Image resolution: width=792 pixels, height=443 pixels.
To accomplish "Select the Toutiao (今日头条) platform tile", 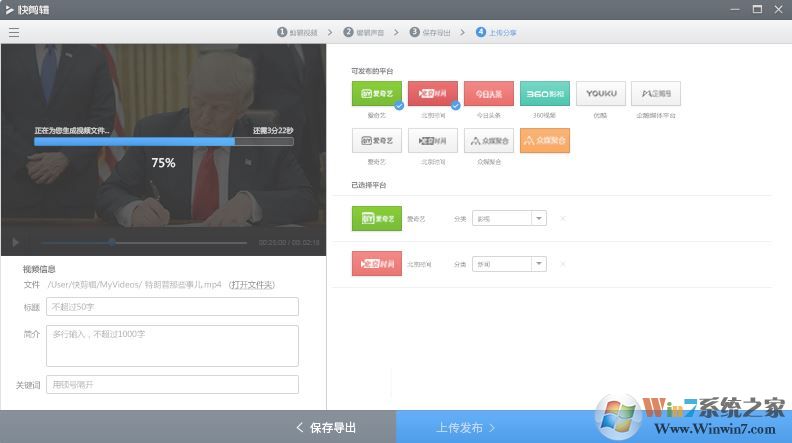I will coord(489,93).
